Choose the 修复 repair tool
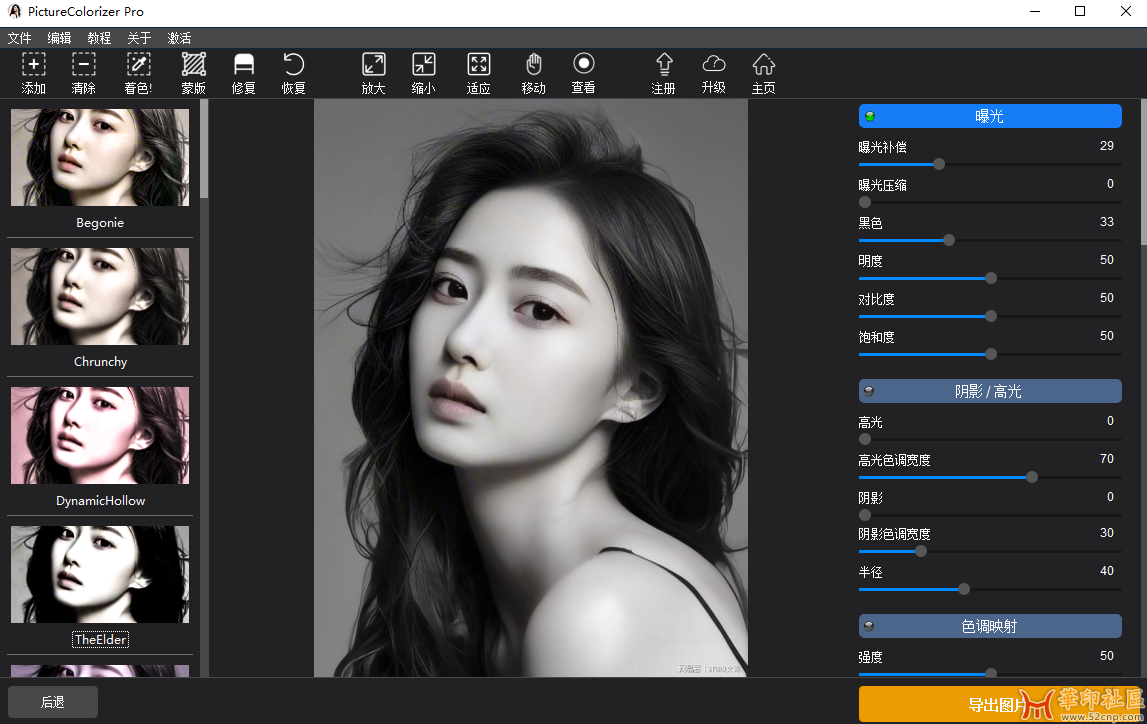 (x=244, y=73)
